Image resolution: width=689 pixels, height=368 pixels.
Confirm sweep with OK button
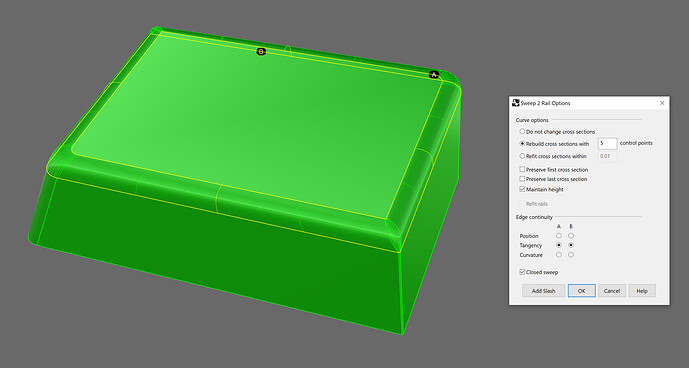coord(581,291)
